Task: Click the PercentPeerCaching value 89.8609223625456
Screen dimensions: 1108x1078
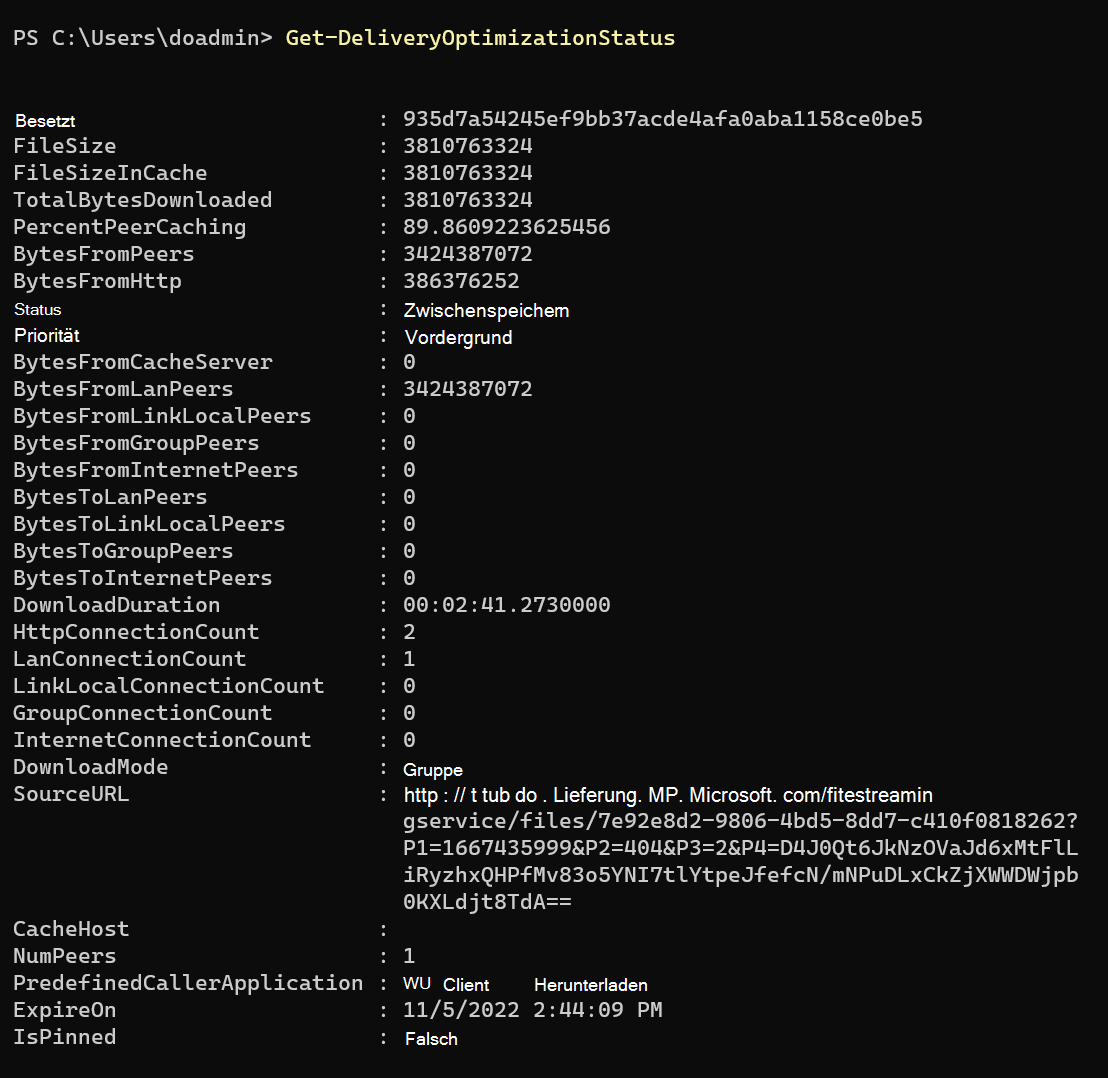Action: (506, 227)
